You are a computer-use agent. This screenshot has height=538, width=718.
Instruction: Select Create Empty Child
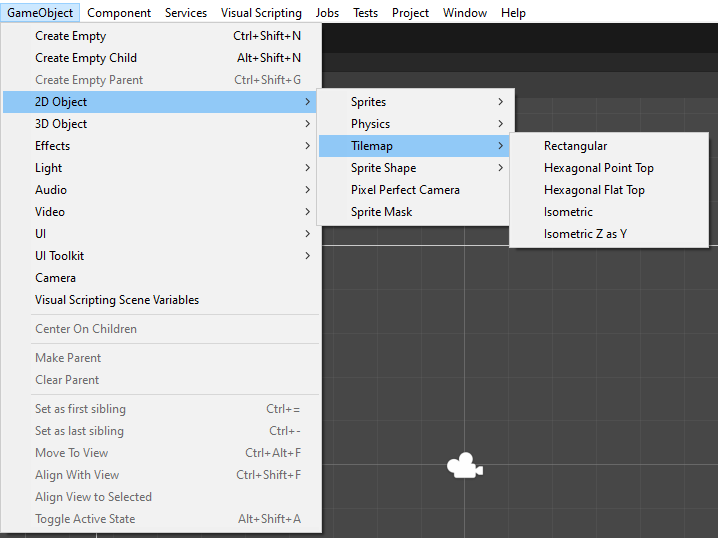(x=159, y=58)
